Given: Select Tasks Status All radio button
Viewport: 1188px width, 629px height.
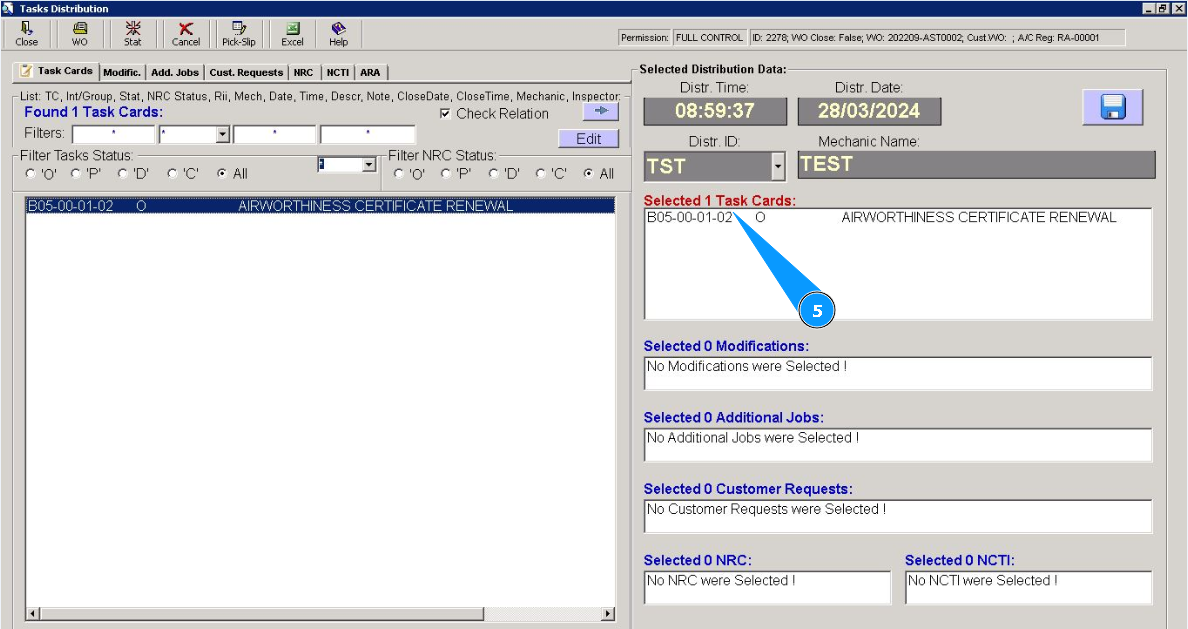Looking at the screenshot, I should [x=222, y=174].
